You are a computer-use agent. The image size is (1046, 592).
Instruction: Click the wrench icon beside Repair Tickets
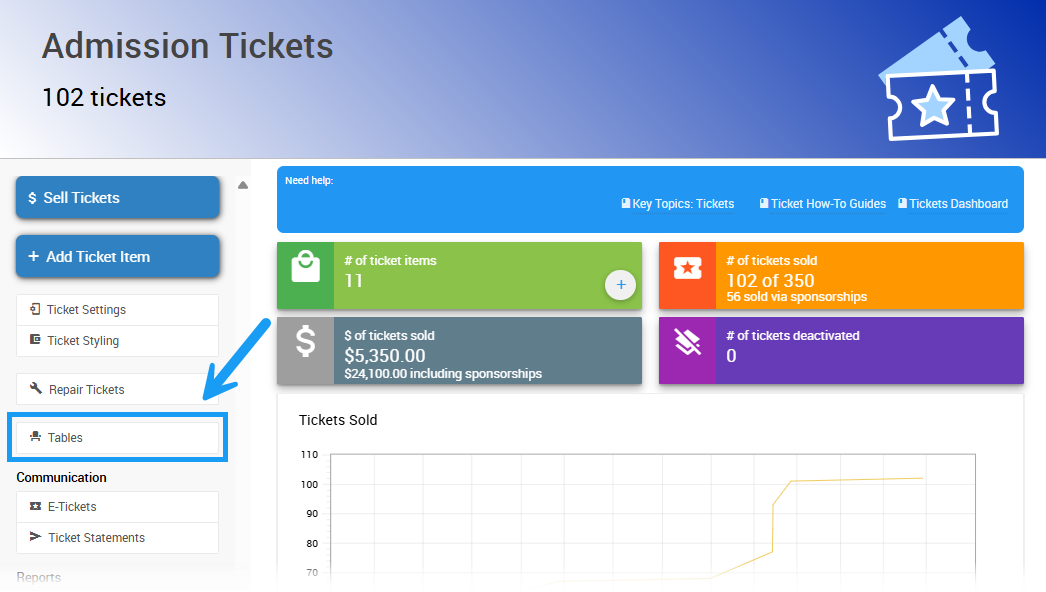pyautogui.click(x=36, y=389)
